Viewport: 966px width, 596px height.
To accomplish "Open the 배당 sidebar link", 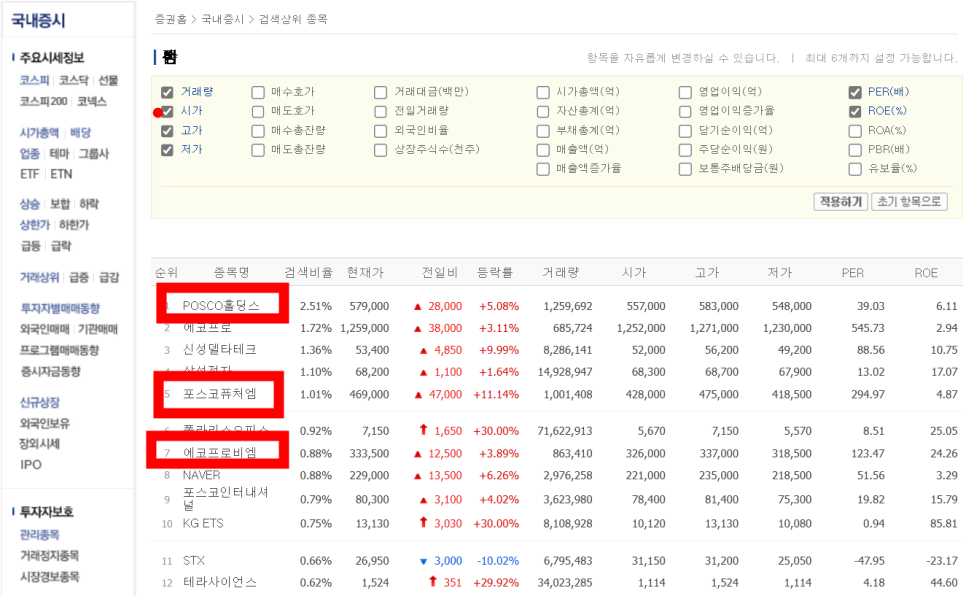I will click(80, 133).
